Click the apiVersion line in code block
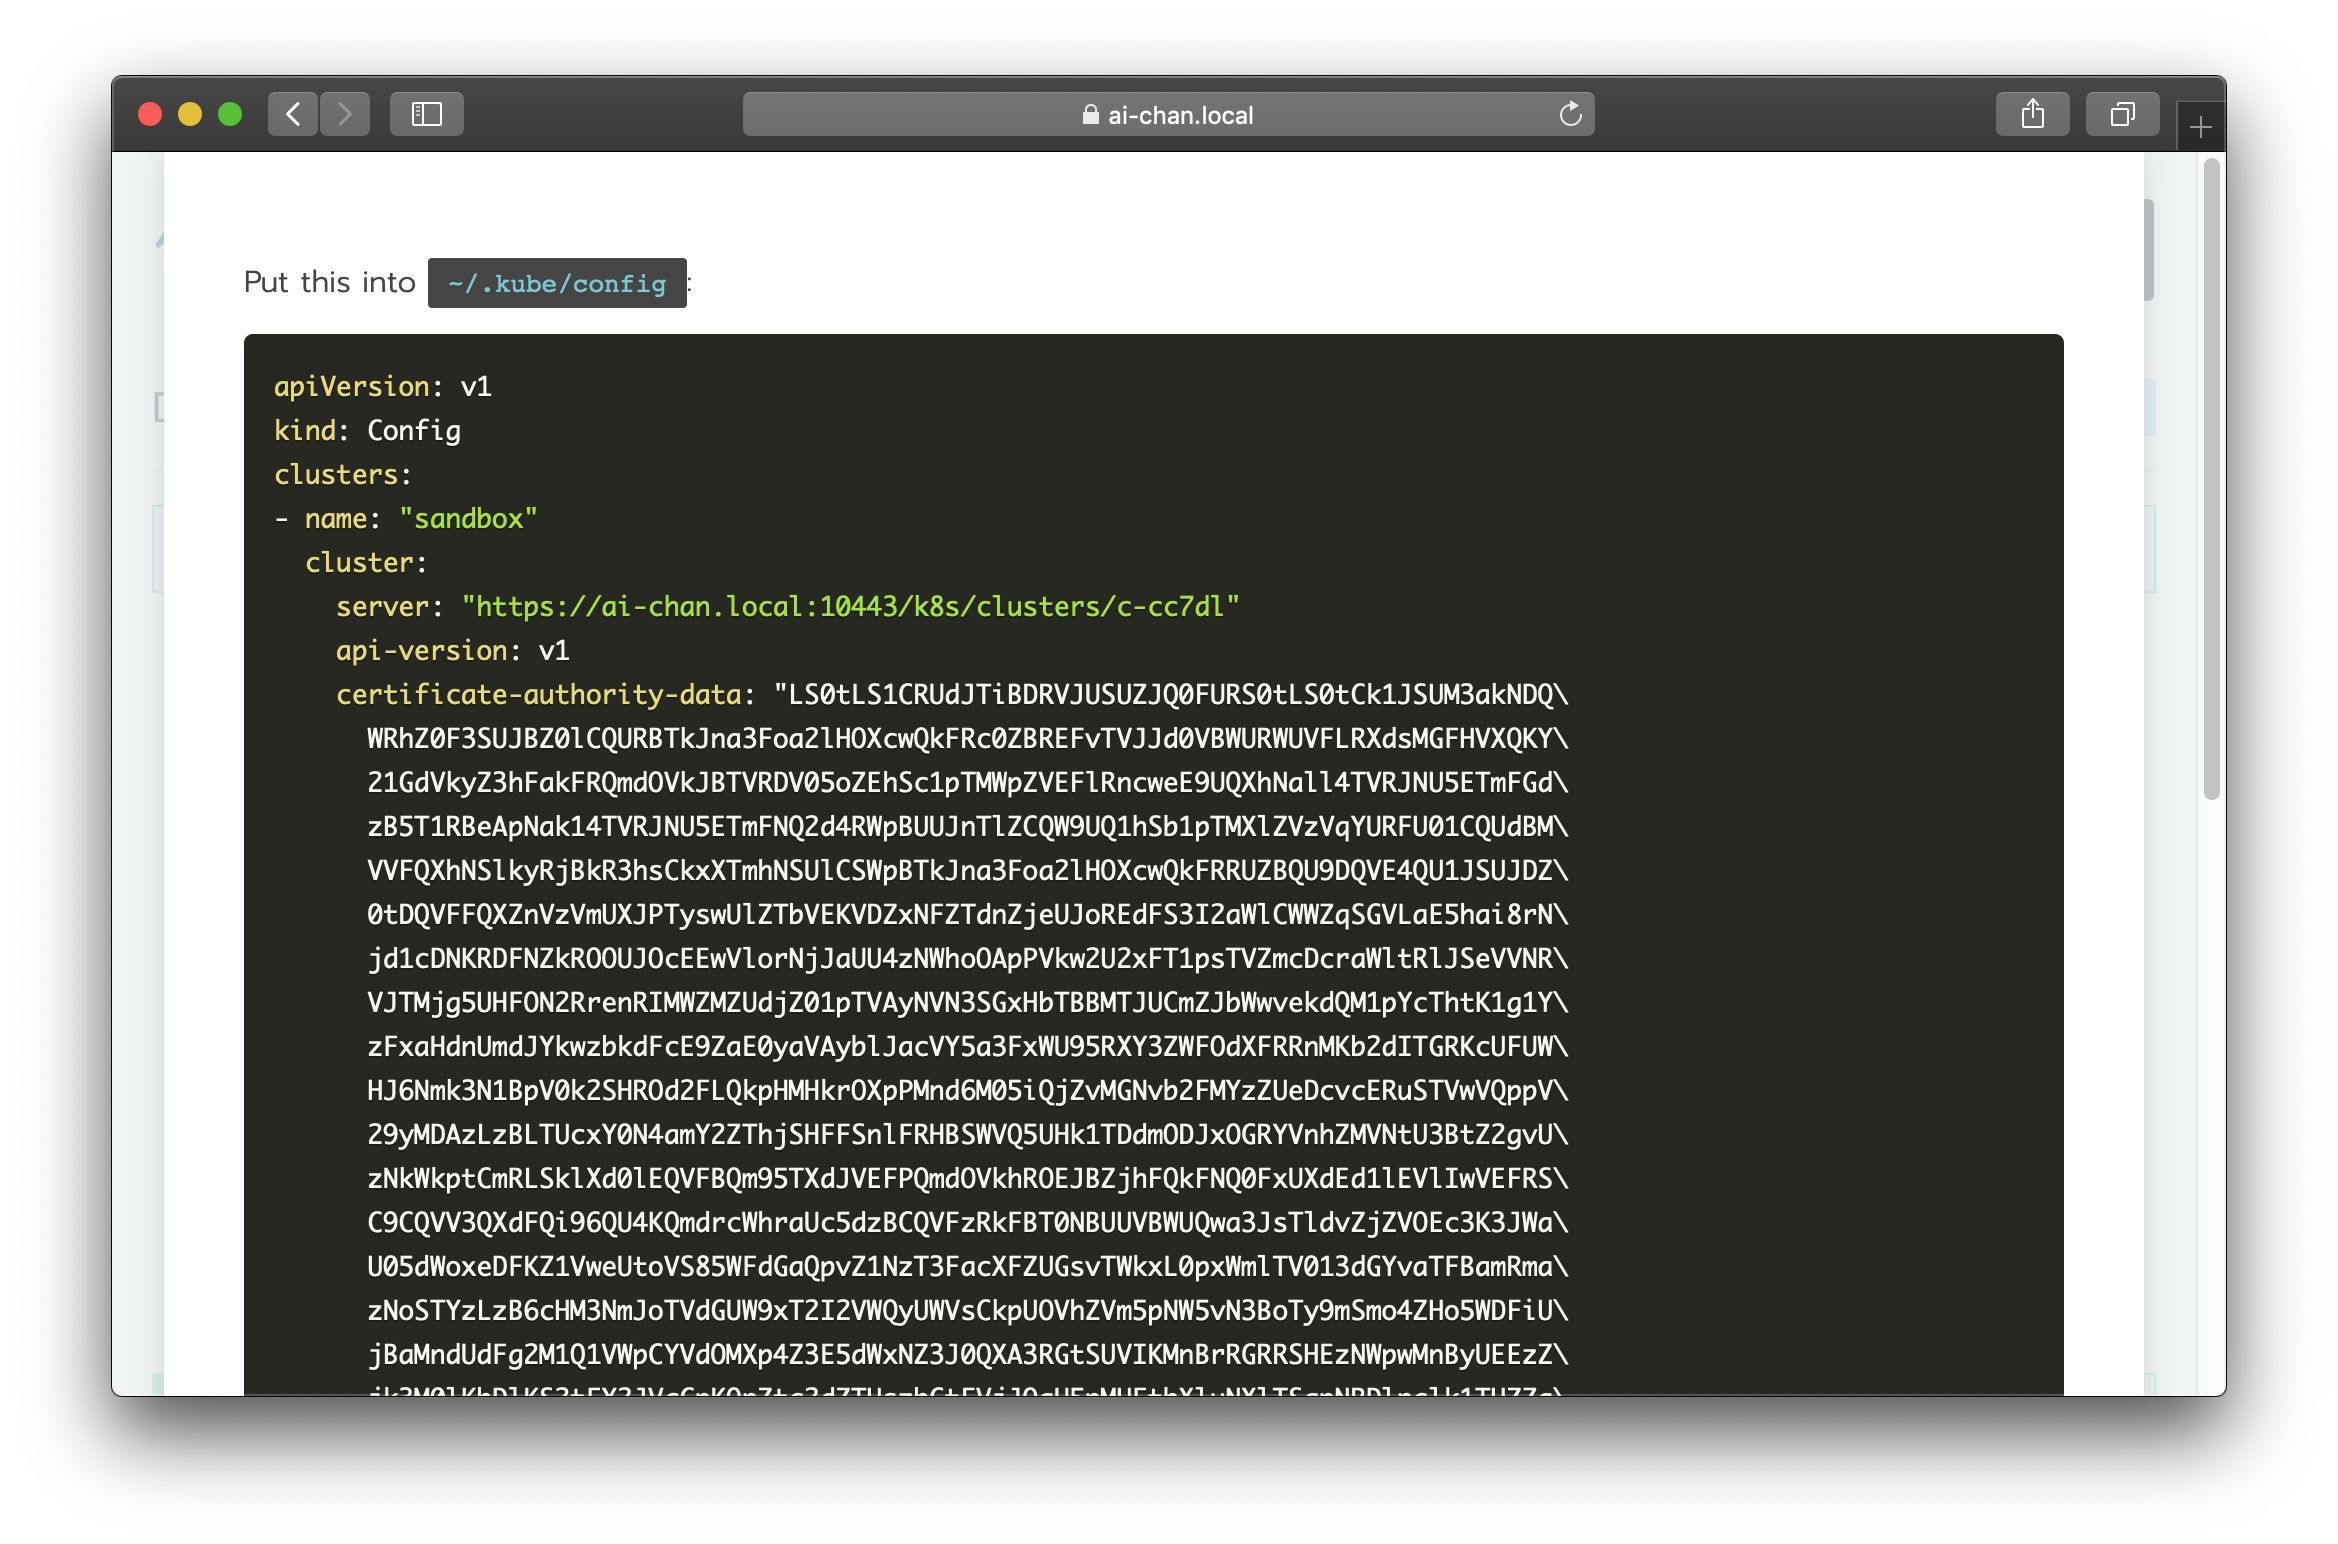Image resolution: width=2338 pixels, height=1544 pixels. click(x=382, y=387)
